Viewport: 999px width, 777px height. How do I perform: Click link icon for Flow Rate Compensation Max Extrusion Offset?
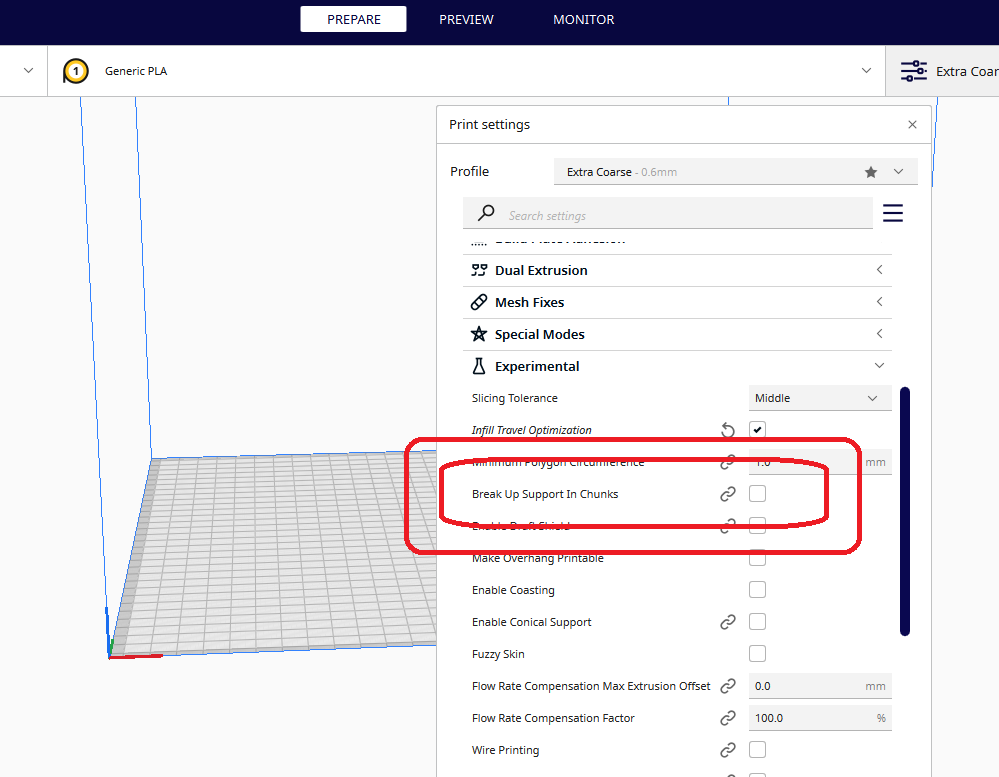(x=728, y=686)
